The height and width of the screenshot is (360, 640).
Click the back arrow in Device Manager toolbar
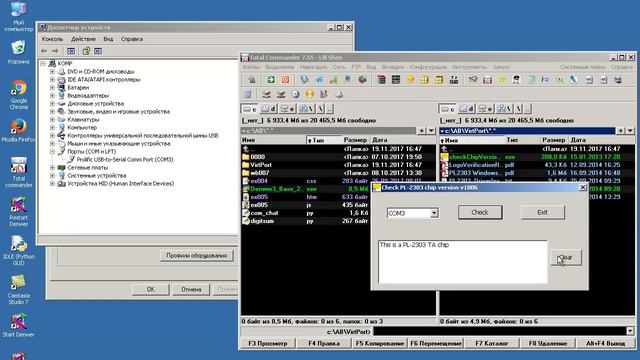tap(44, 51)
